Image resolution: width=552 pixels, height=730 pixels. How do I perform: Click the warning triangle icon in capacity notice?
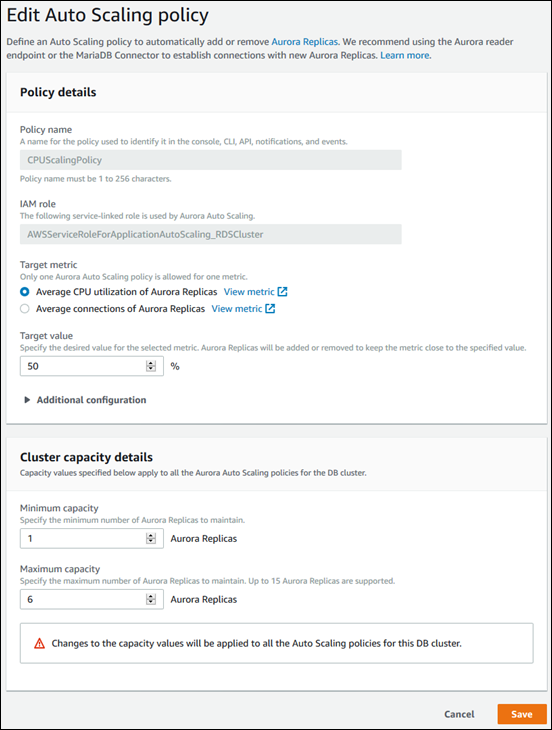coord(40,643)
